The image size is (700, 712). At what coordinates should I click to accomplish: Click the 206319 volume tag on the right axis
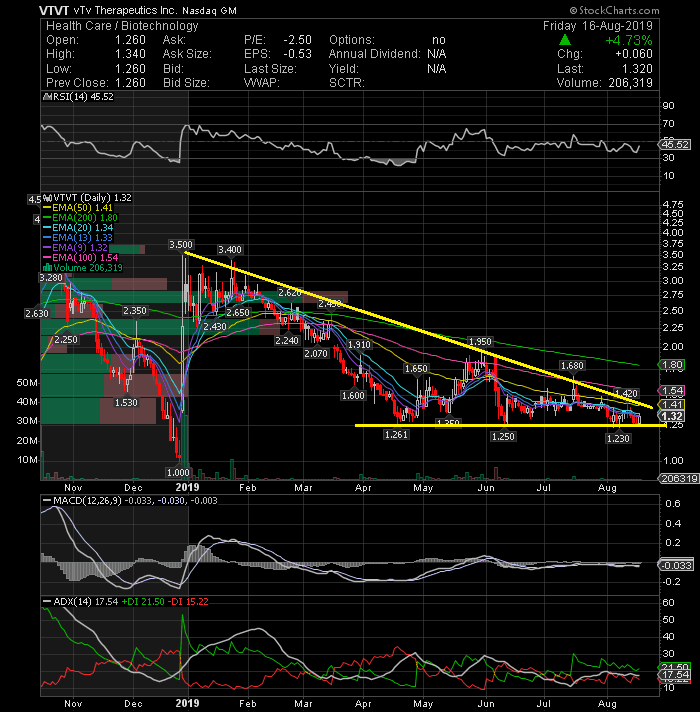point(679,478)
